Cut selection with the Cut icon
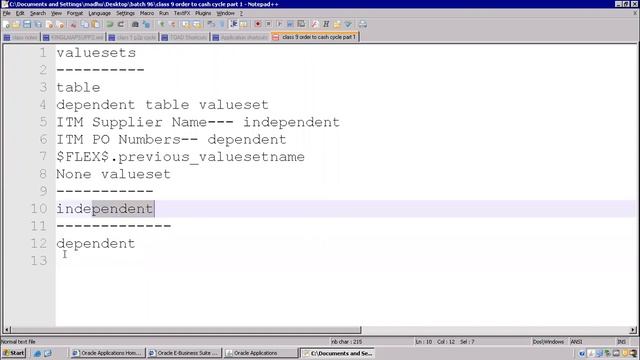Screen dimensions: 640x360 (73, 24)
